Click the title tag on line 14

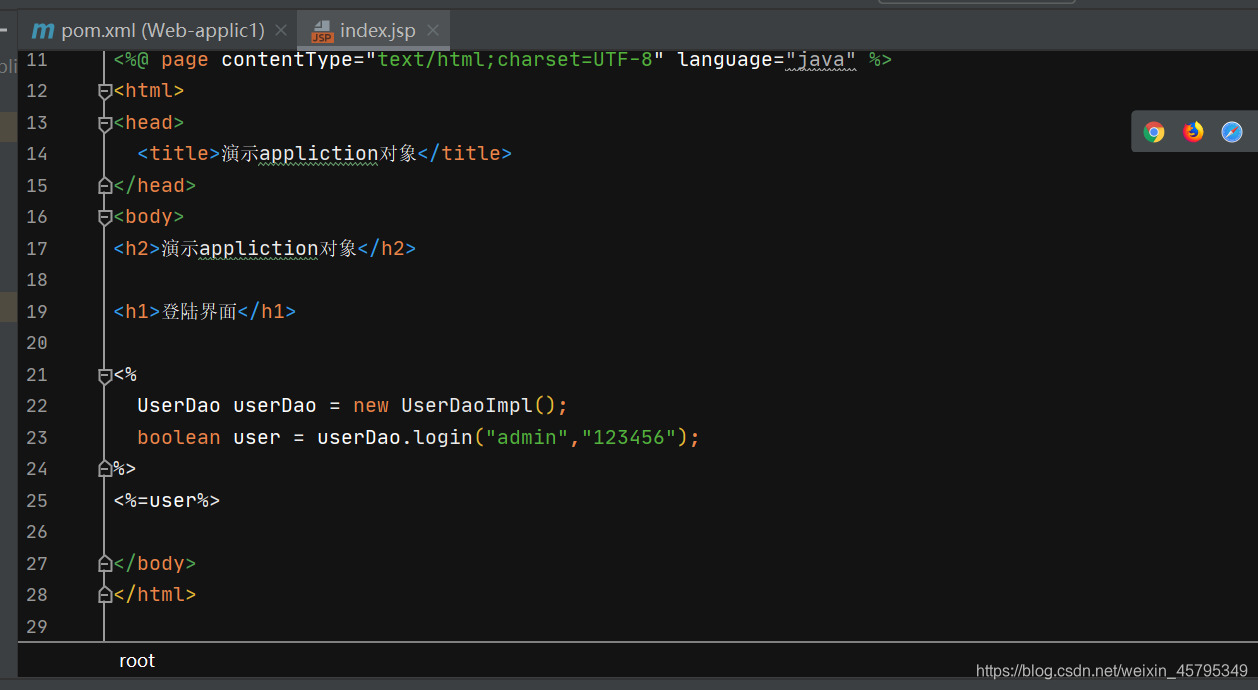click(179, 154)
